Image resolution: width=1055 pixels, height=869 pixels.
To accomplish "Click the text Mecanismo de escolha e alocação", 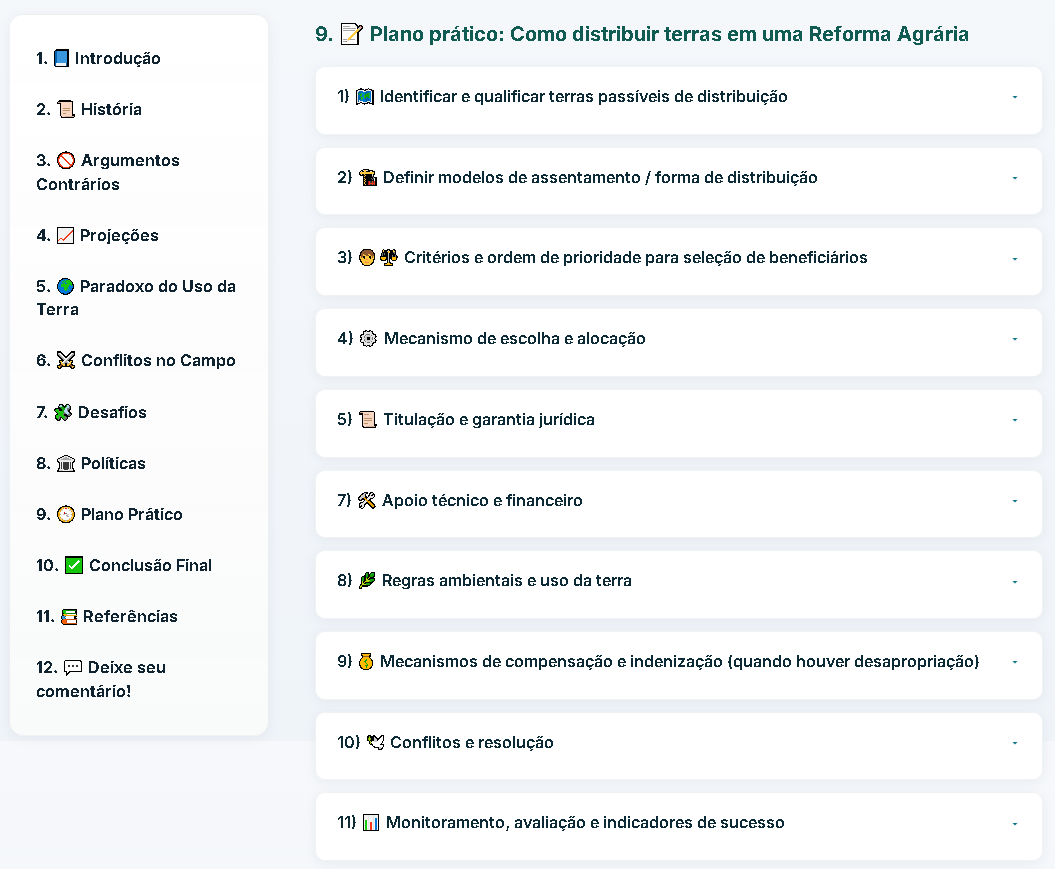I will (x=515, y=338).
